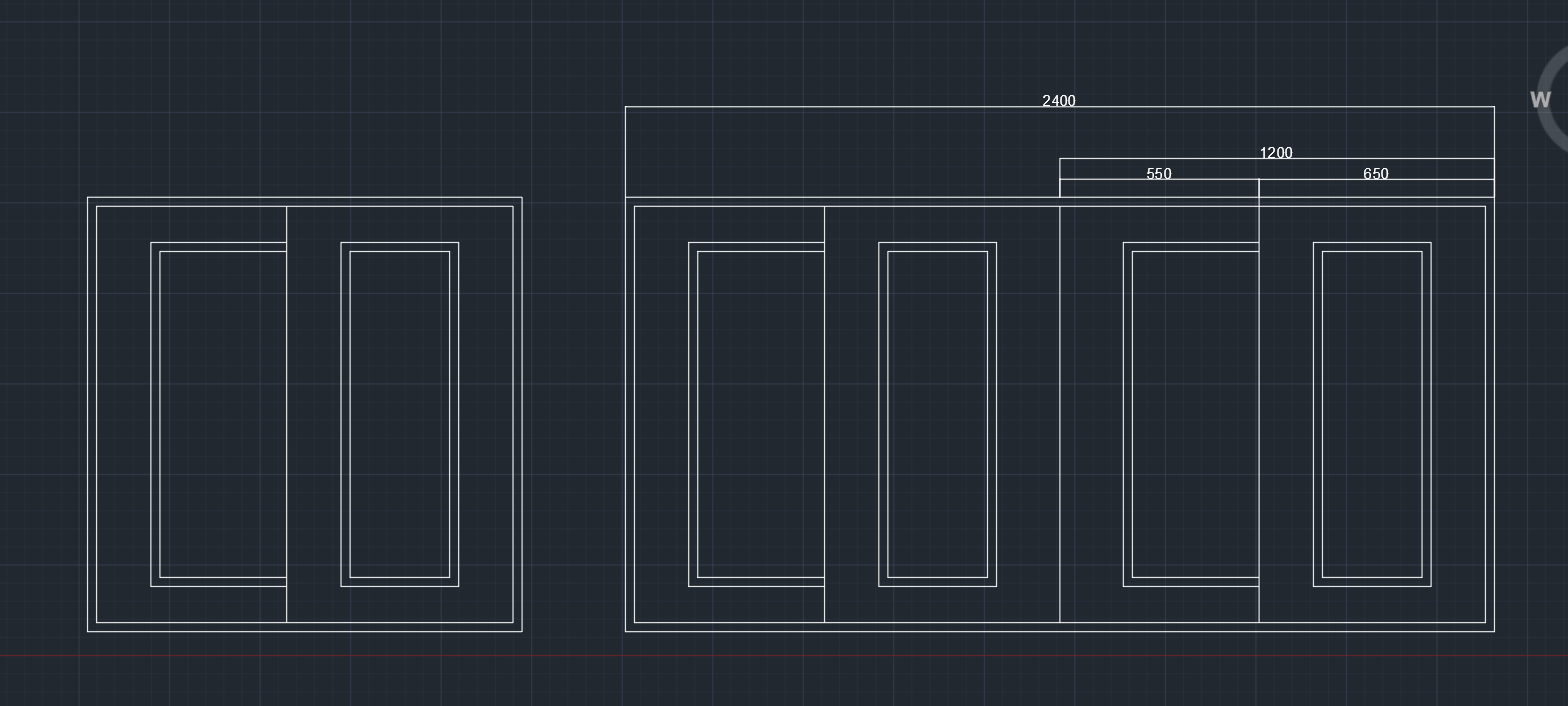Select the 2400 dimension text
Screen dimensions: 1568x706
pyautogui.click(x=1059, y=101)
